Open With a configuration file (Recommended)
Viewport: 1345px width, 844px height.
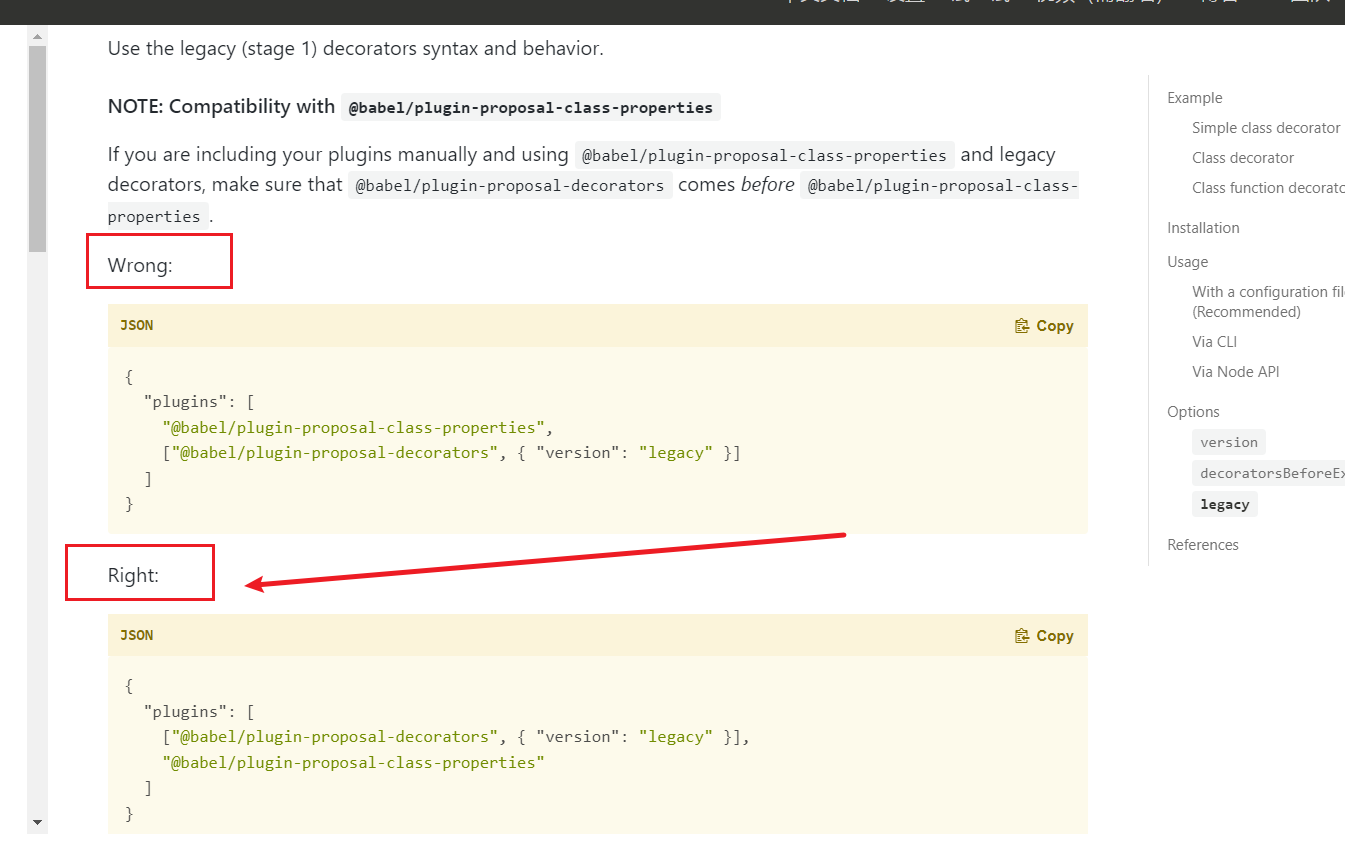1268,302
